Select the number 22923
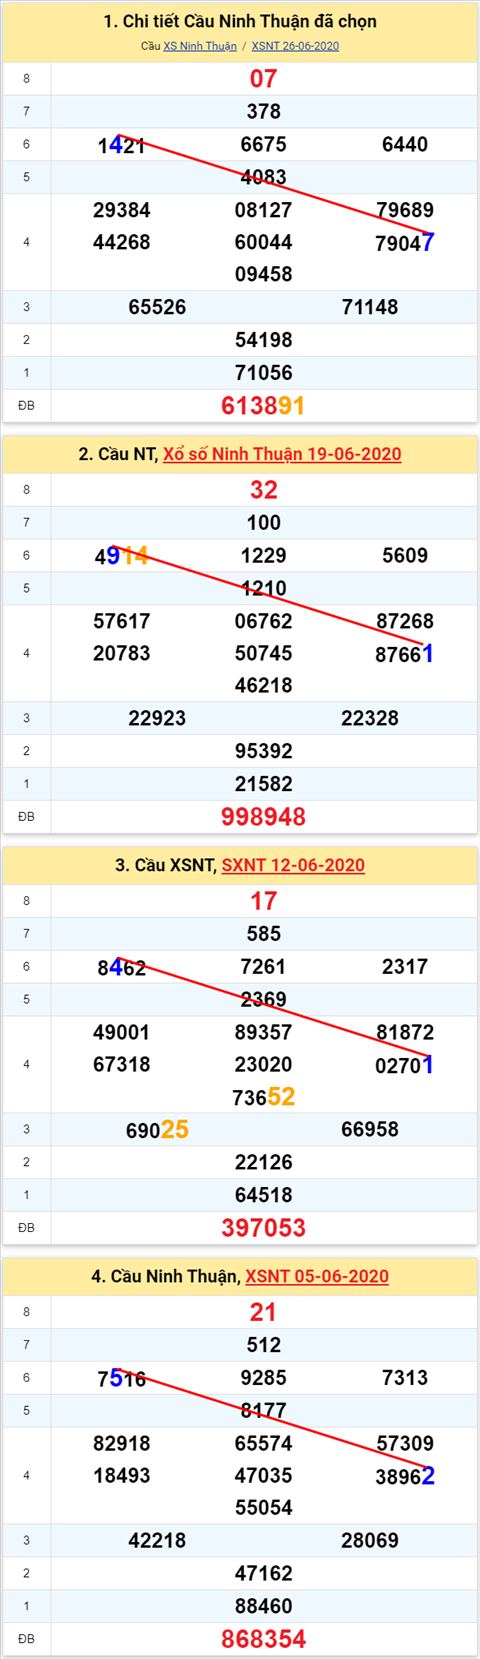Screen dimensions: 480x1659 tap(157, 718)
